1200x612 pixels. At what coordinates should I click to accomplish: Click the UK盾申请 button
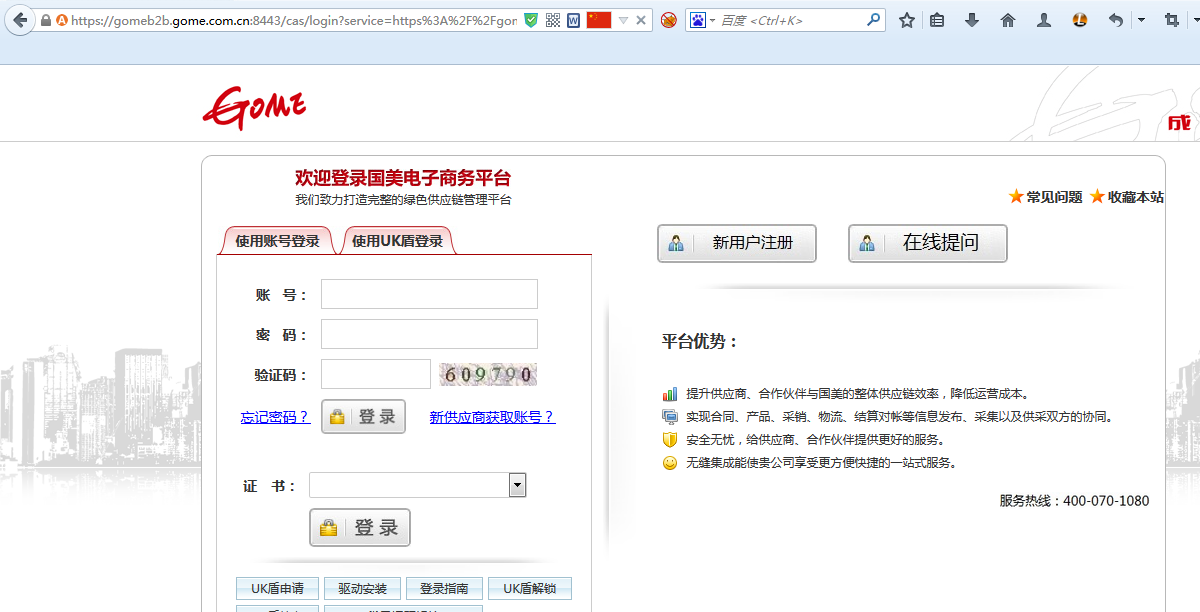coord(277,588)
